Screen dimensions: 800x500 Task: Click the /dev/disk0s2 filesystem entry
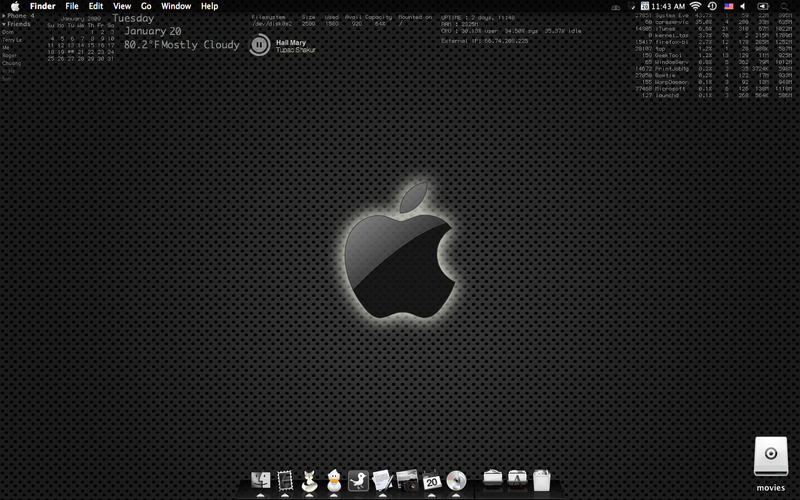point(272,23)
